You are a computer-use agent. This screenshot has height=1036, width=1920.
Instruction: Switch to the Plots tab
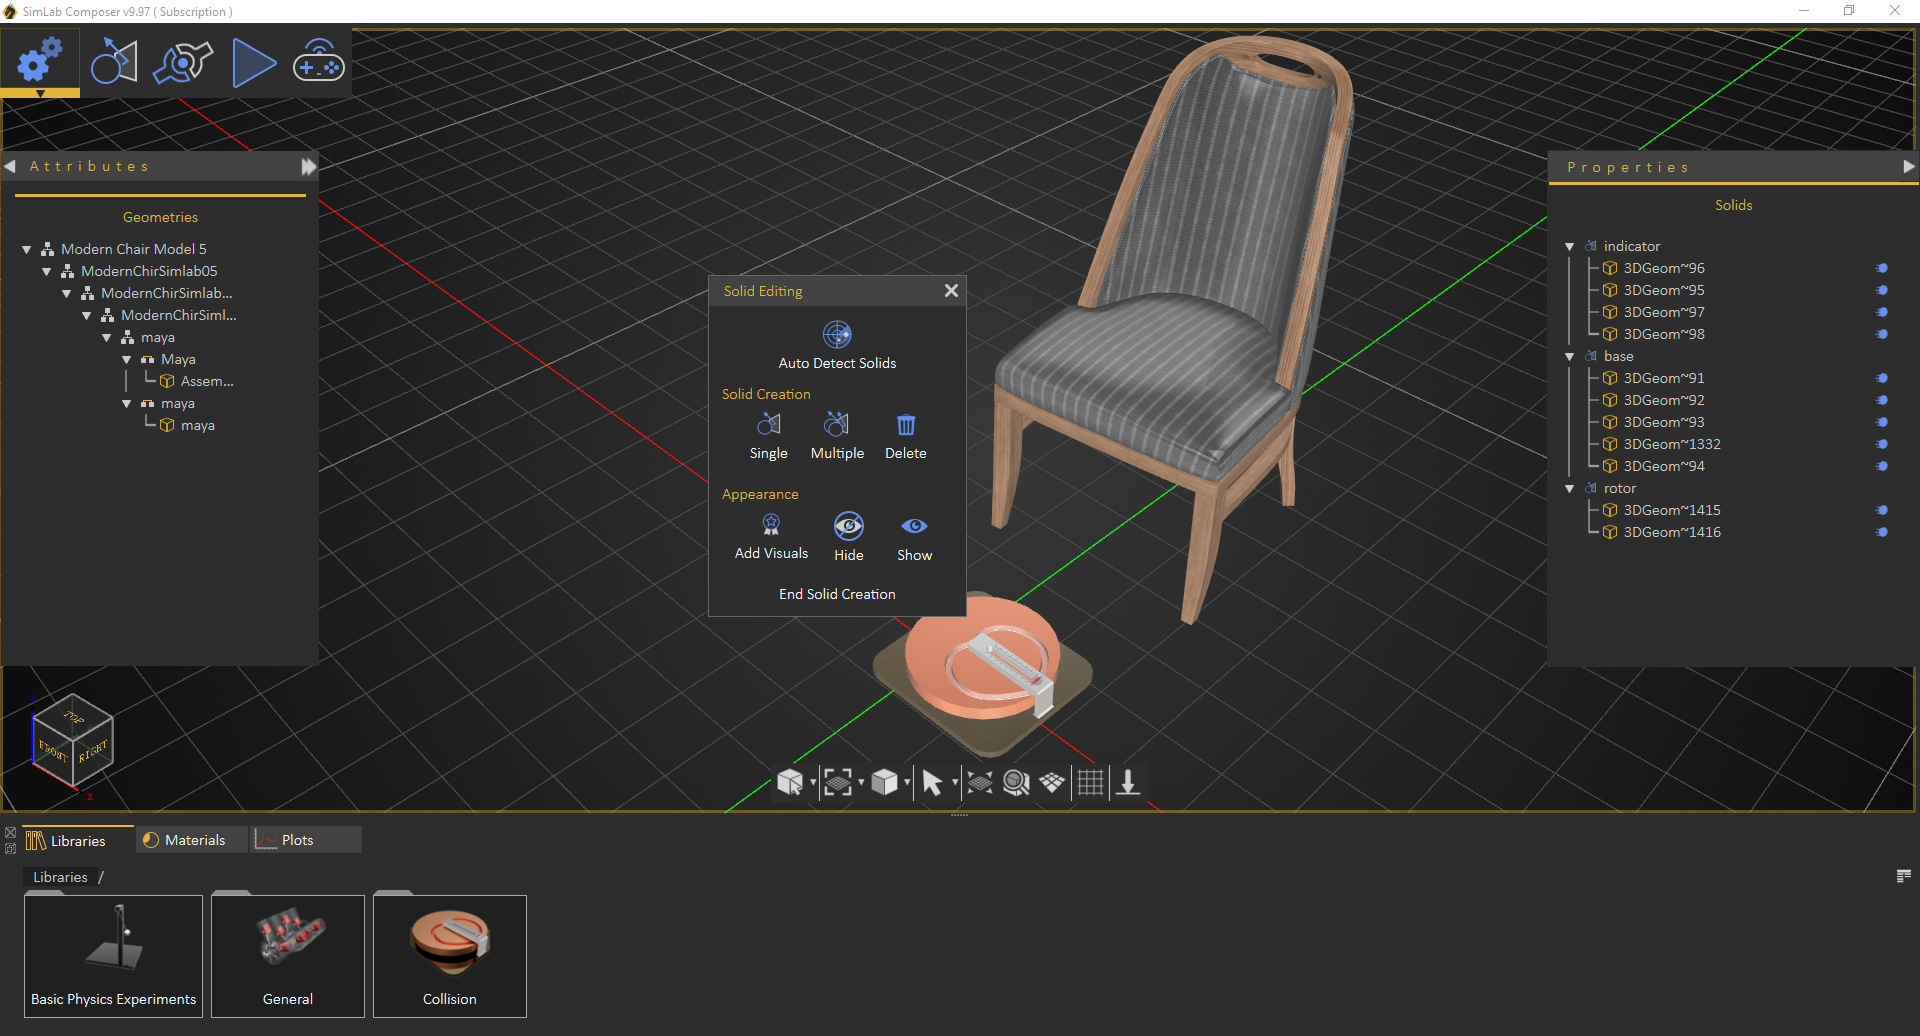tap(306, 840)
